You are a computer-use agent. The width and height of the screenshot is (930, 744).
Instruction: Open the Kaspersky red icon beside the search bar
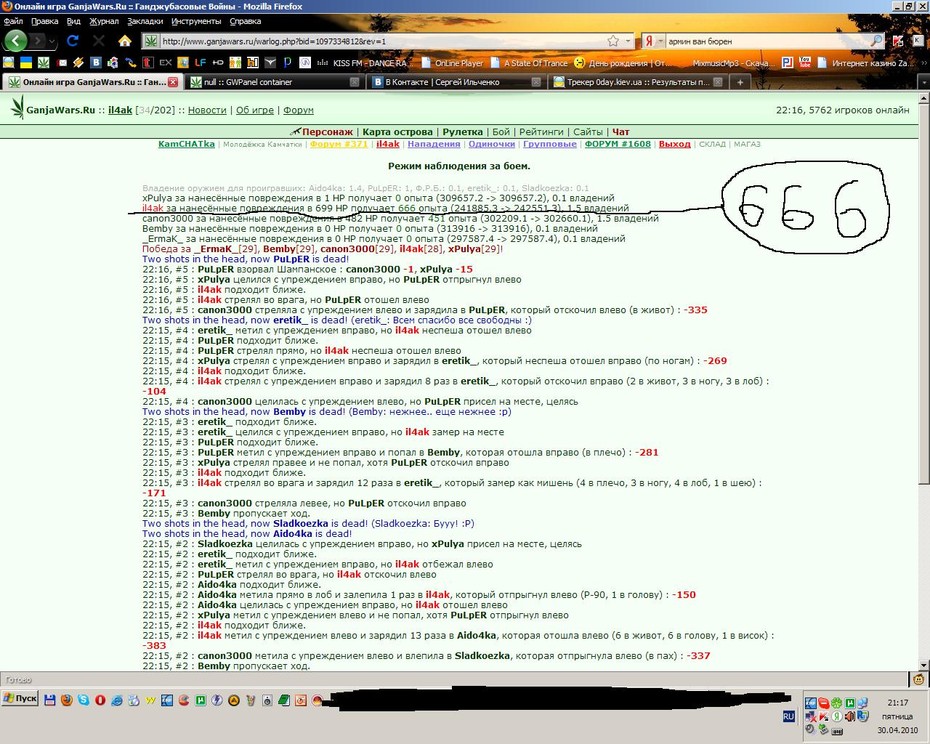(898, 41)
